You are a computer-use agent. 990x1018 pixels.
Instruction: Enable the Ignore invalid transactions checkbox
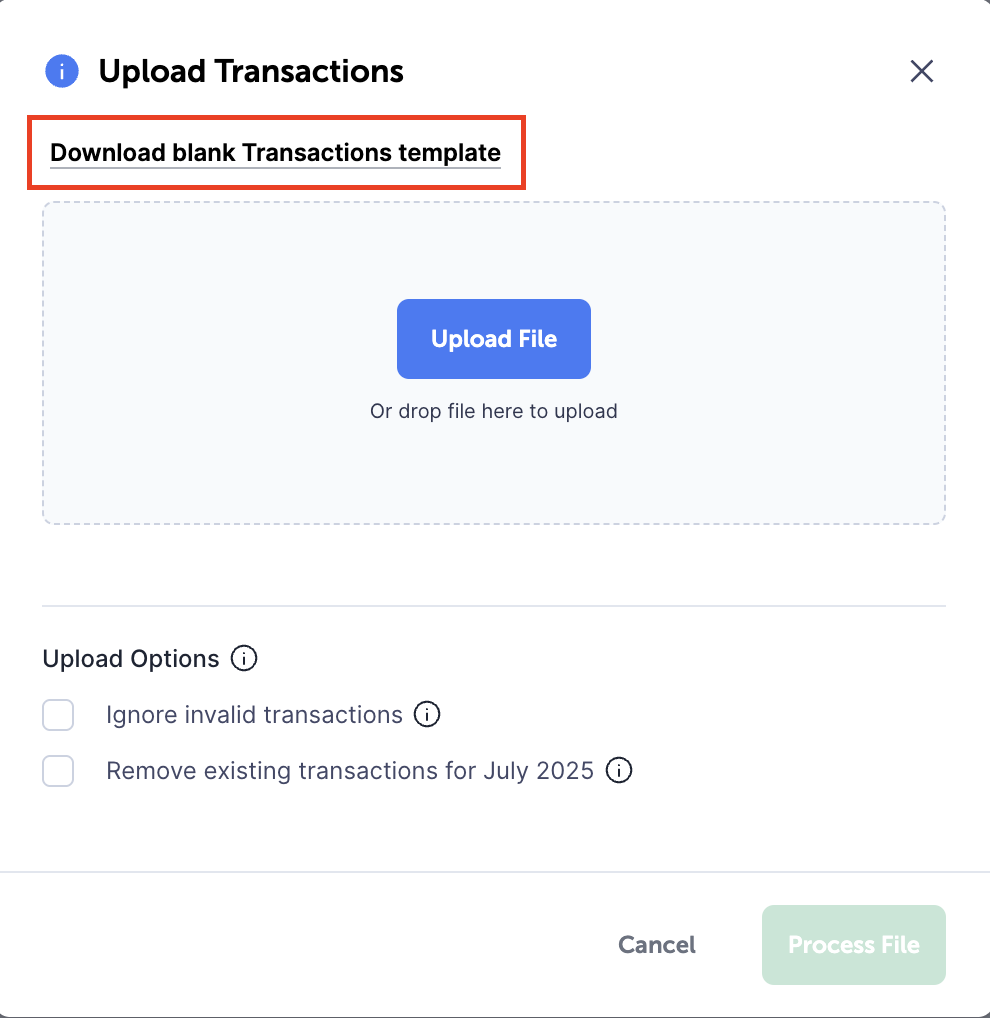click(58, 716)
